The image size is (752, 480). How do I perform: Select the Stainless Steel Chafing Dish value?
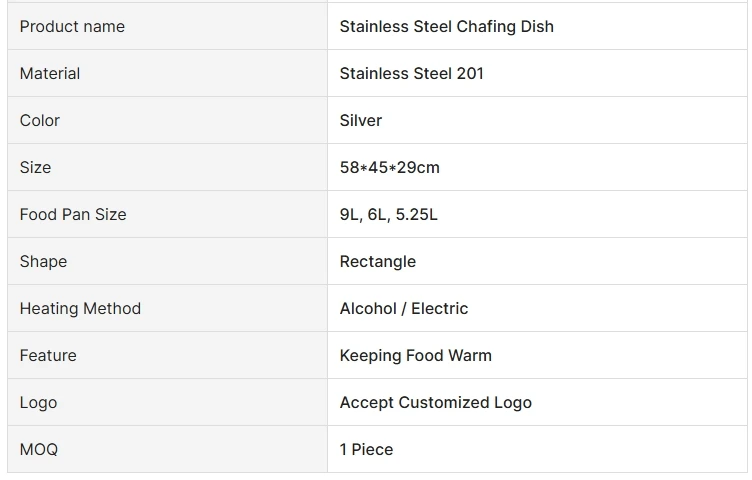446,27
